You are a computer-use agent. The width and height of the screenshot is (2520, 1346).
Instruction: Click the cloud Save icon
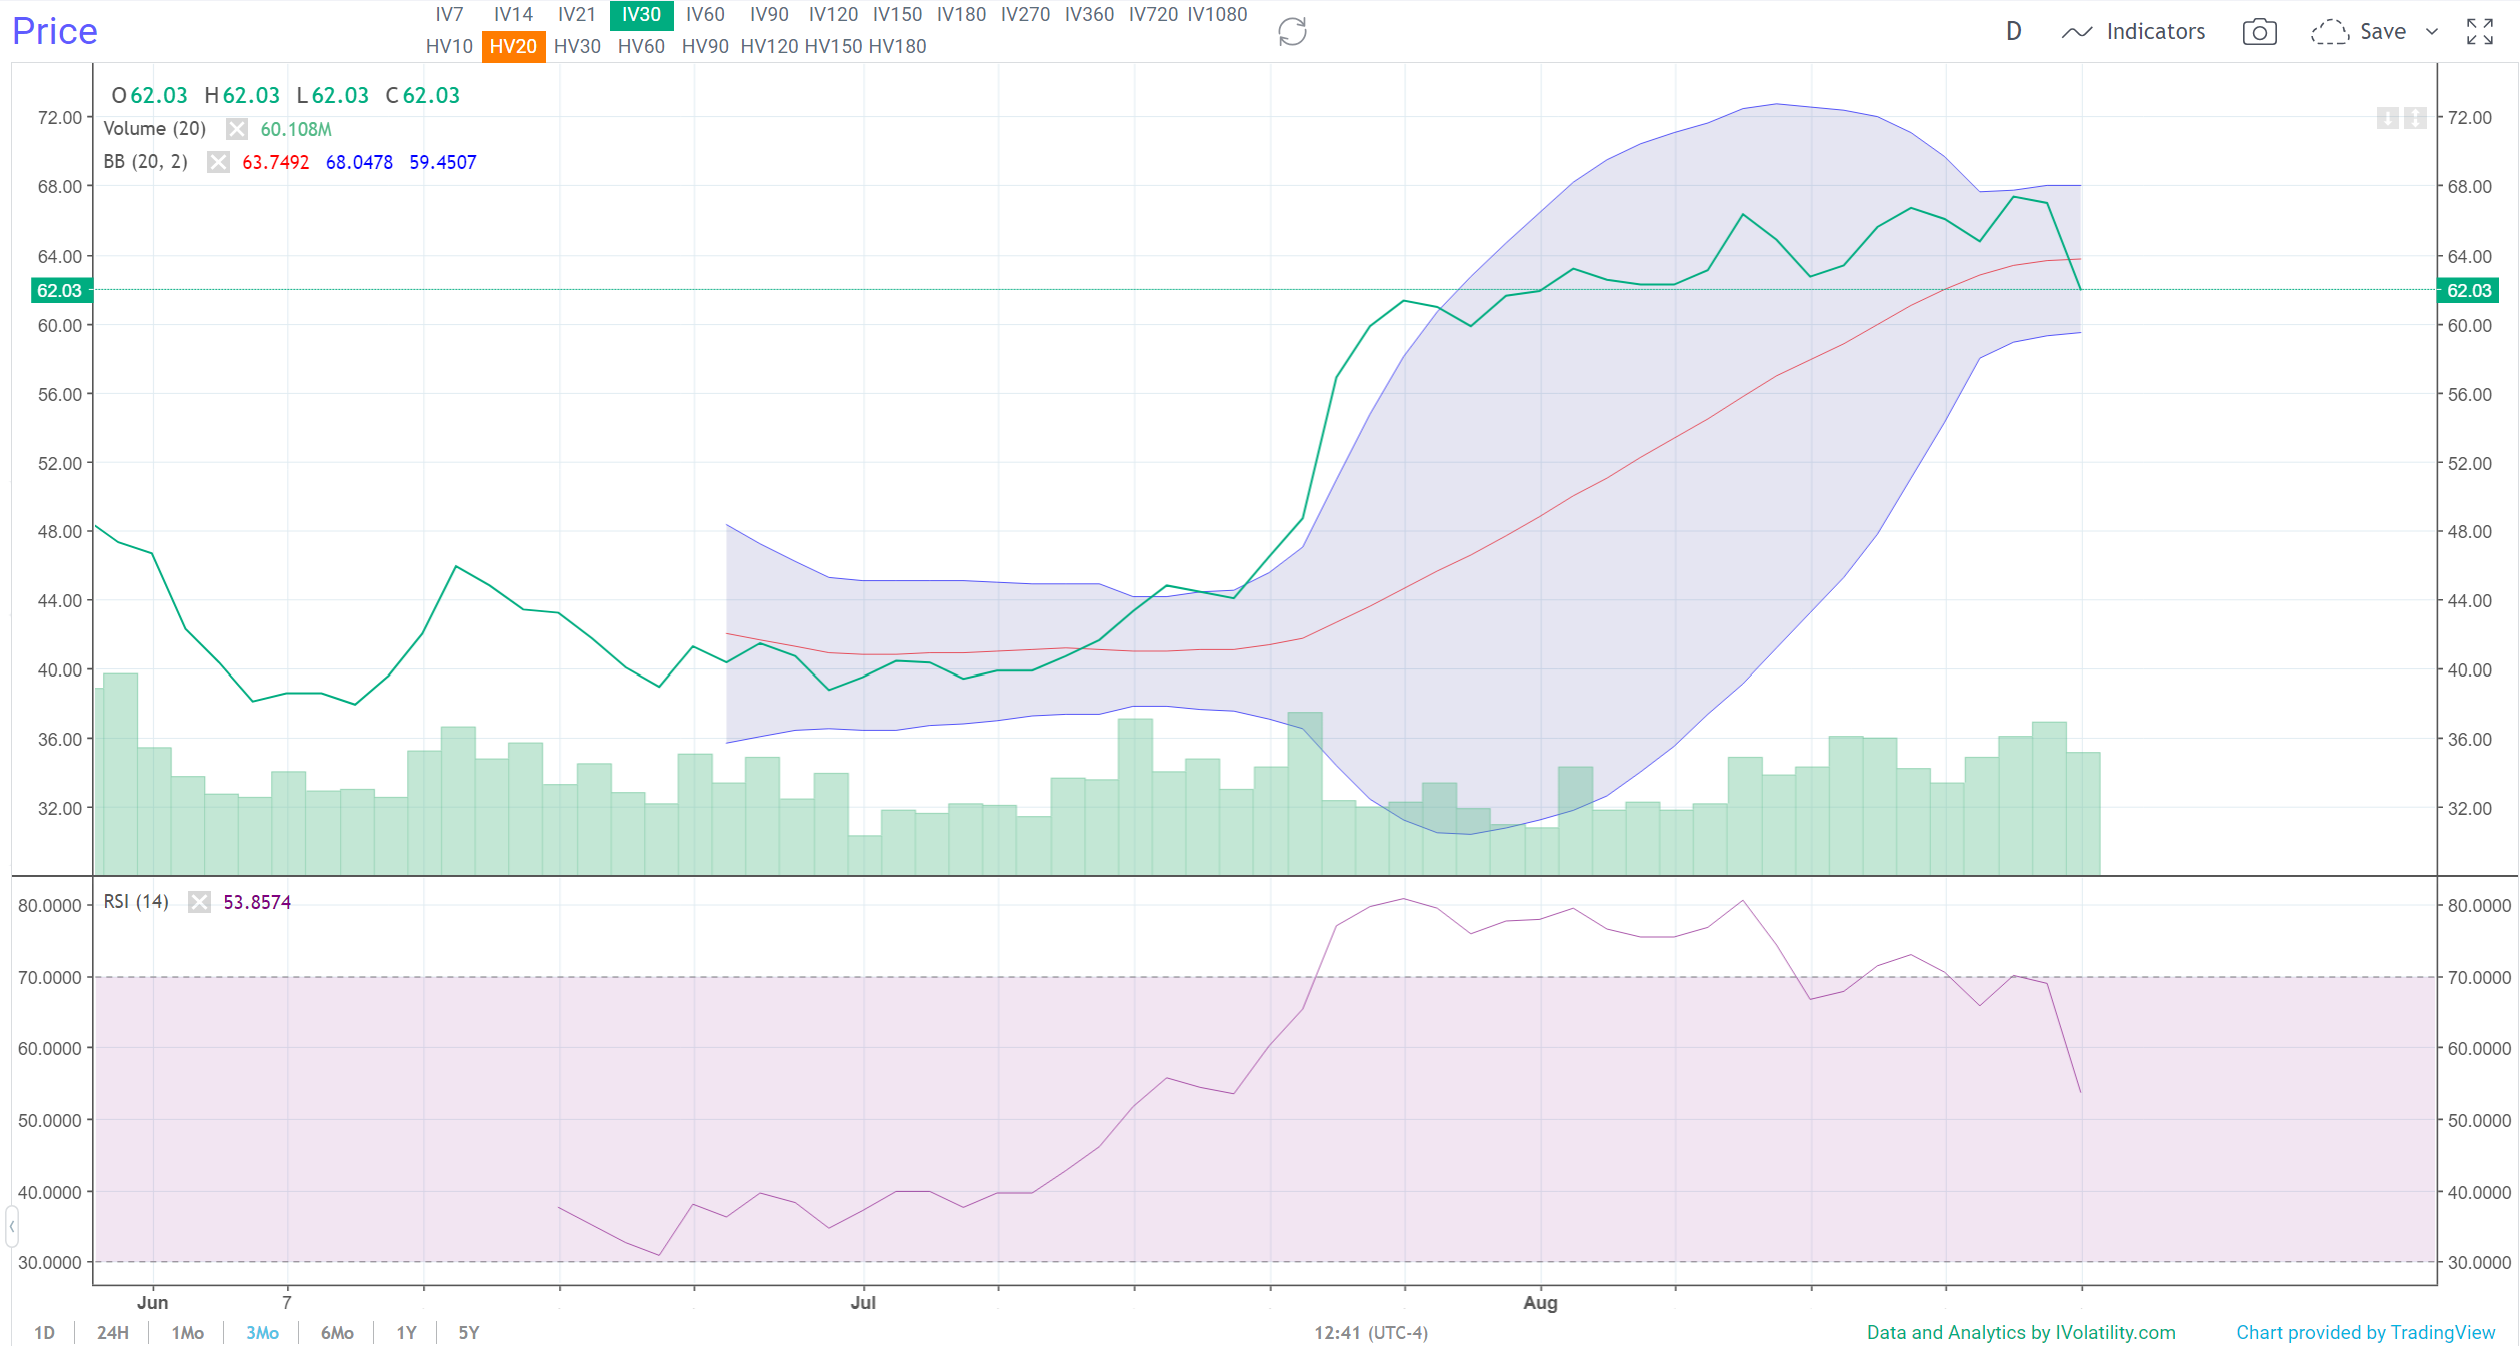pos(2329,32)
